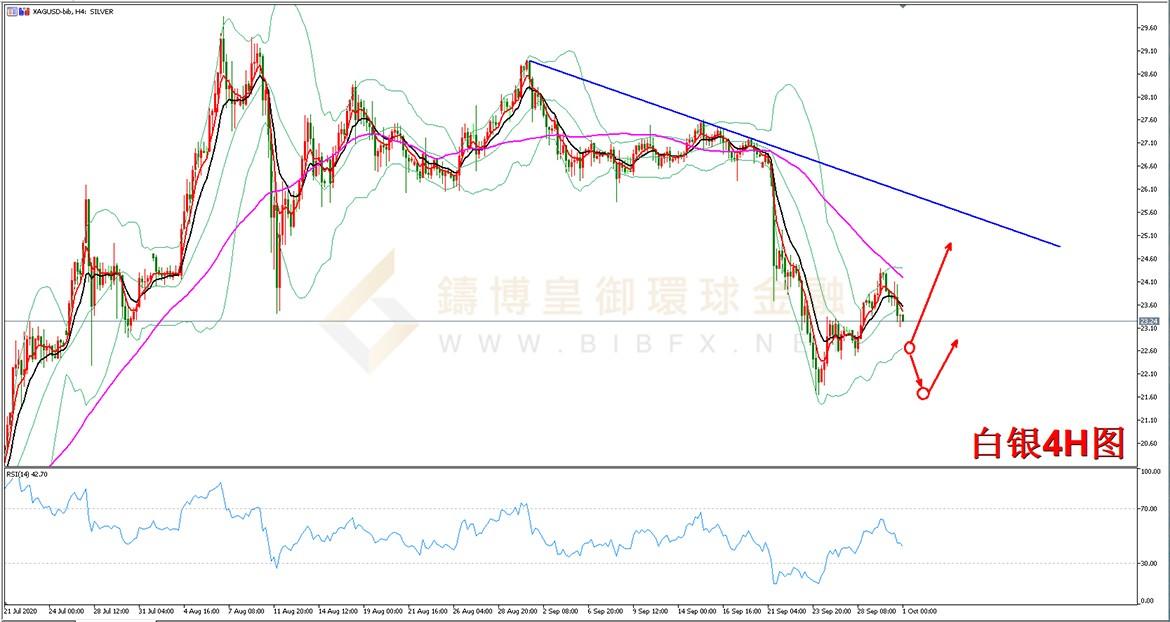Click the One Click Trading icon at top-left

point(11,10)
